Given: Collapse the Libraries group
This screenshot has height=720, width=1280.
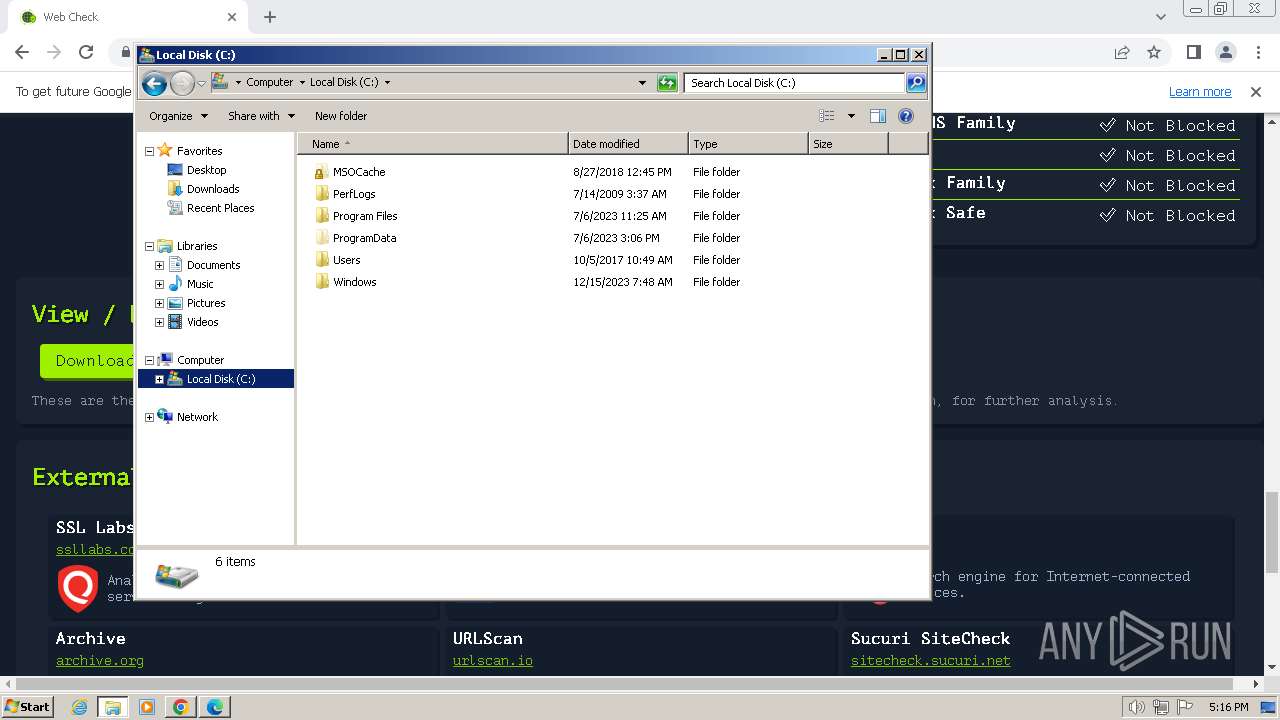Looking at the screenshot, I should [150, 246].
